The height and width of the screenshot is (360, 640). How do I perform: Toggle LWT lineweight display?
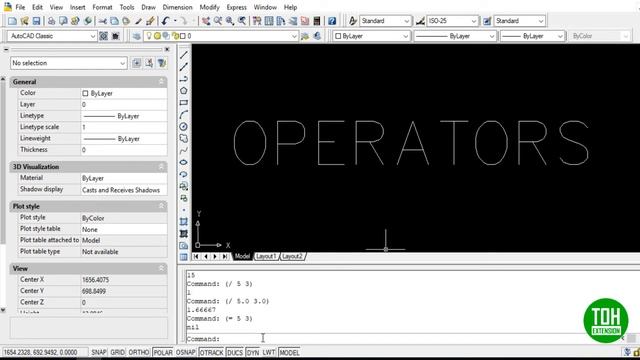click(269, 352)
